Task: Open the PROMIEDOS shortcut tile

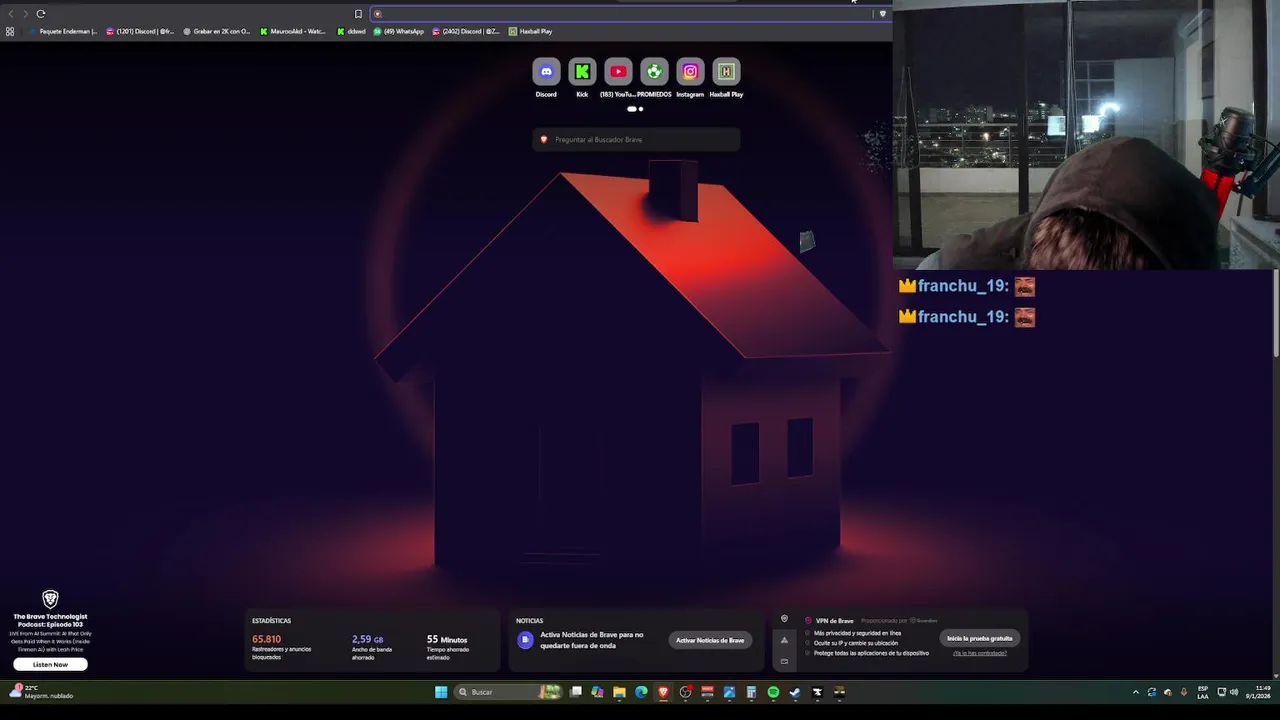Action: click(x=654, y=71)
